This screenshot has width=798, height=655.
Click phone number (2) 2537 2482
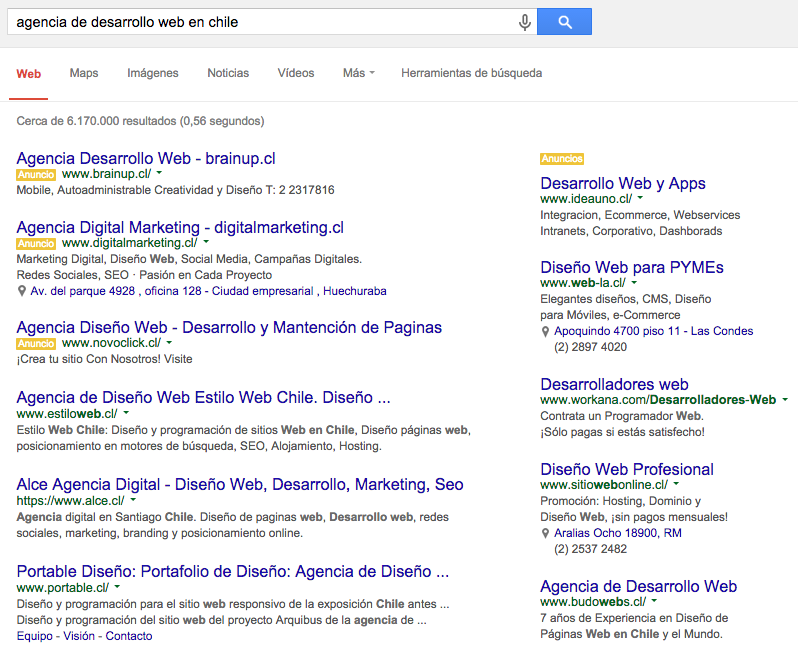click(x=590, y=549)
